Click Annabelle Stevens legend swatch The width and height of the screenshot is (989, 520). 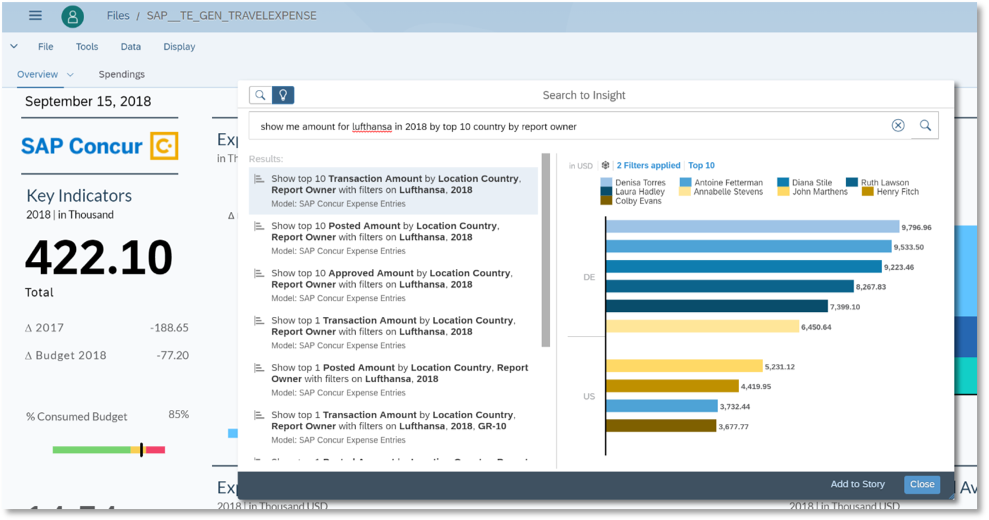[x=686, y=191]
